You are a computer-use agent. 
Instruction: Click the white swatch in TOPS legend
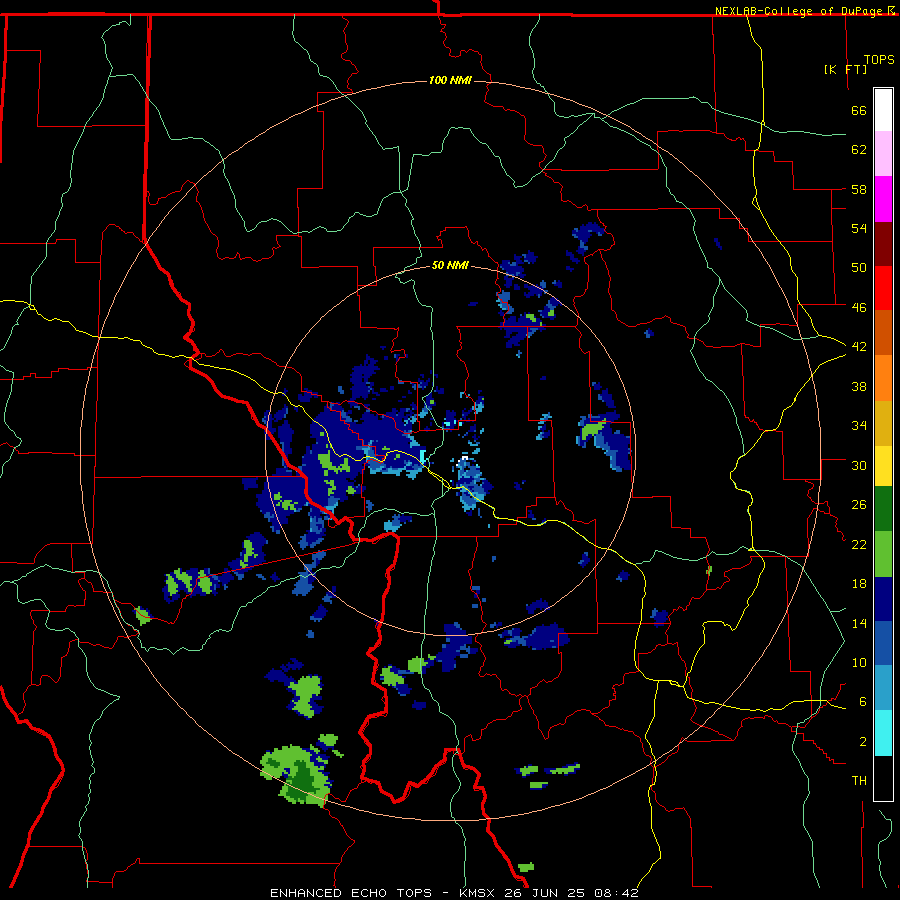883,110
